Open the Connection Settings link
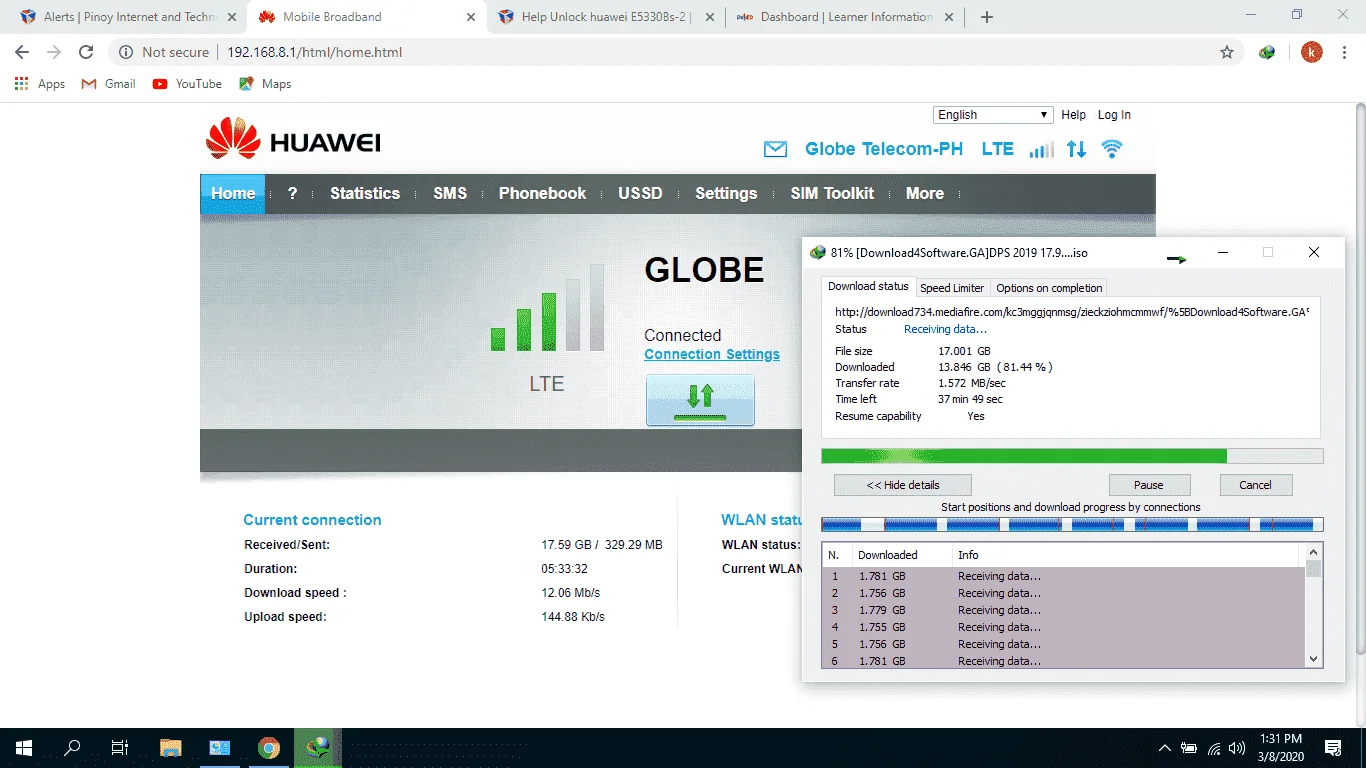The image size is (1366, 768). [712, 354]
